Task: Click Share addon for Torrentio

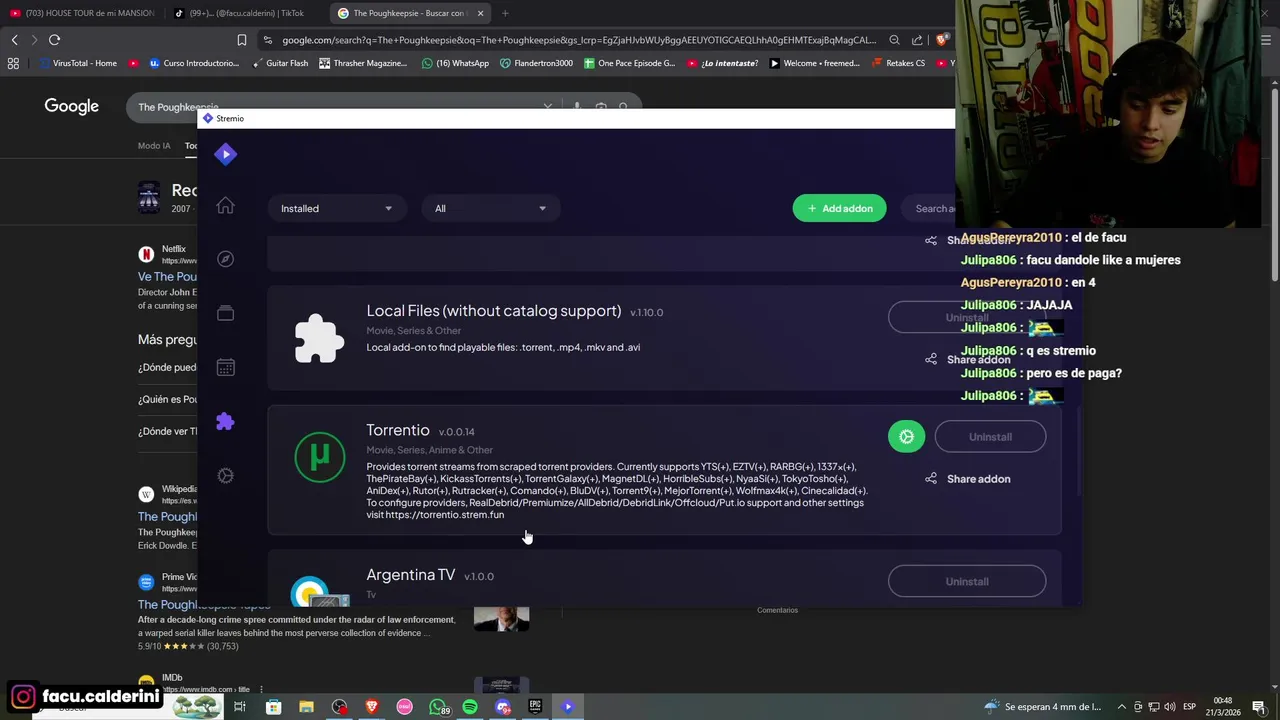Action: point(967,479)
